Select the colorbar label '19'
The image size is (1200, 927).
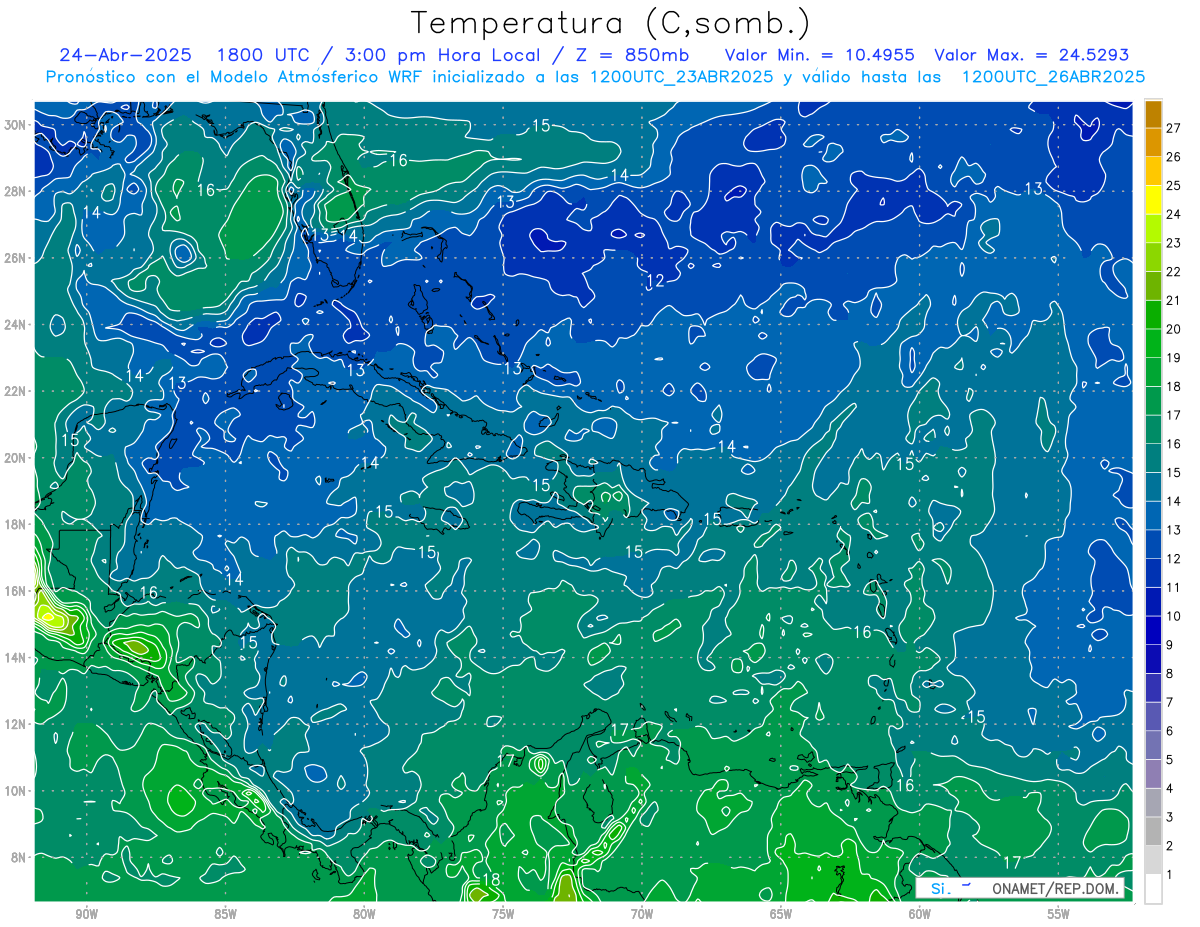[x=1174, y=357]
